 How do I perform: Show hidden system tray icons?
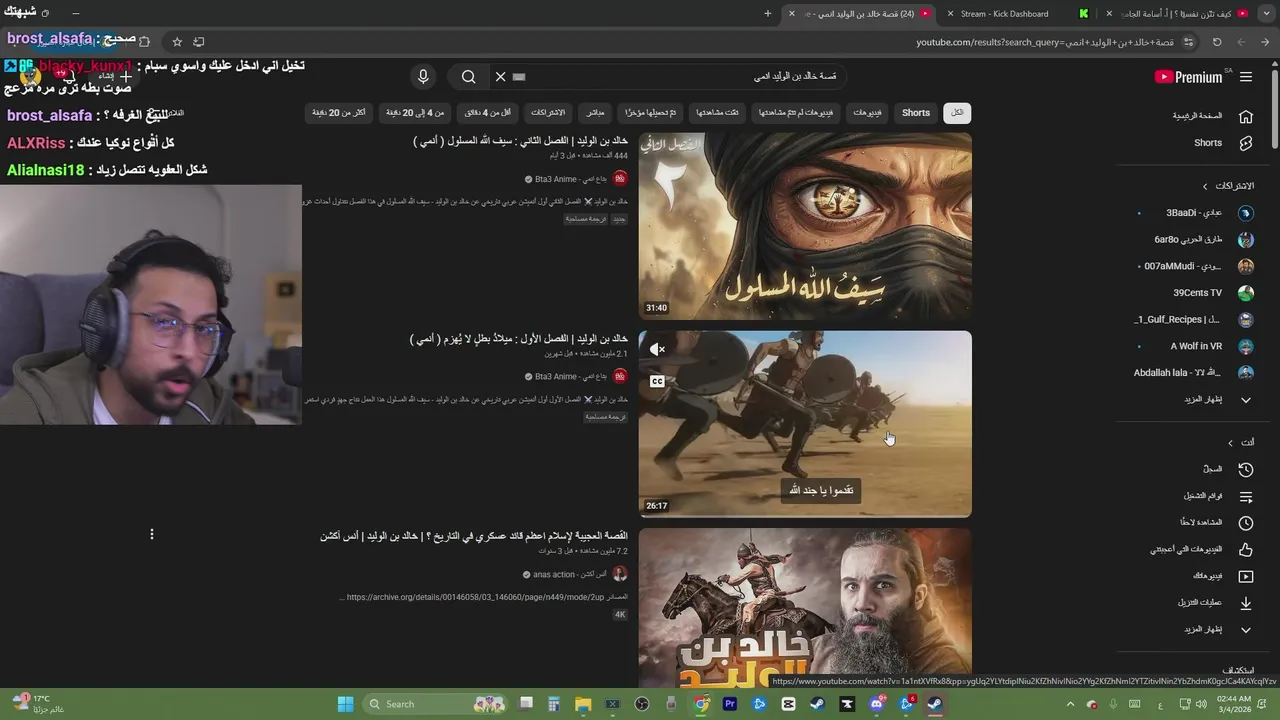1070,704
